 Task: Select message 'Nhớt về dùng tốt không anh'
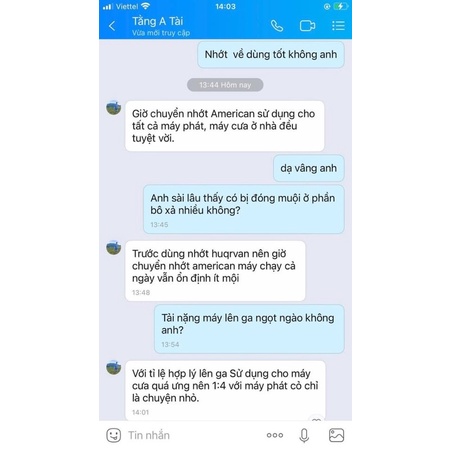pyautogui.click(x=271, y=55)
